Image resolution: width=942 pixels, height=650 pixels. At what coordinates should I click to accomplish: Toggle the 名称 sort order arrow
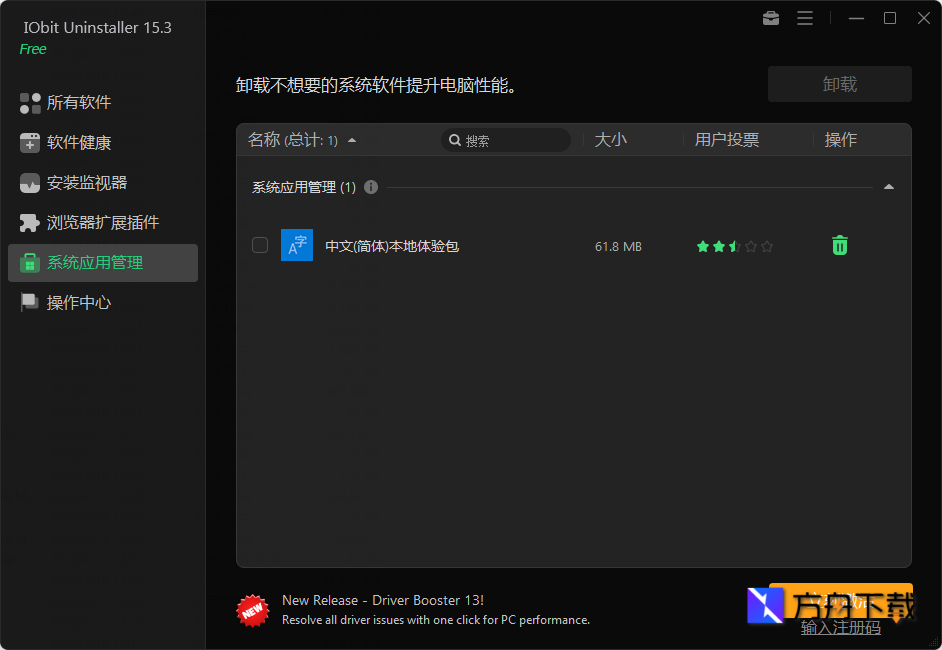click(x=350, y=140)
